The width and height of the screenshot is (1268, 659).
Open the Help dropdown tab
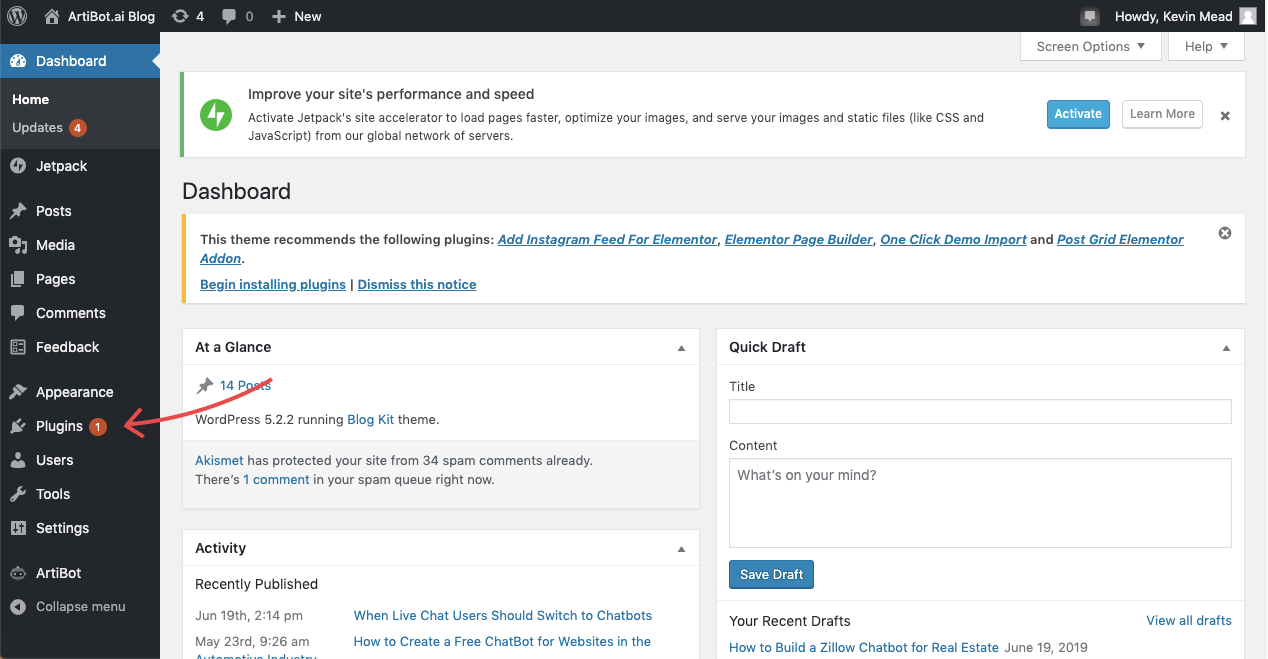pos(1206,46)
